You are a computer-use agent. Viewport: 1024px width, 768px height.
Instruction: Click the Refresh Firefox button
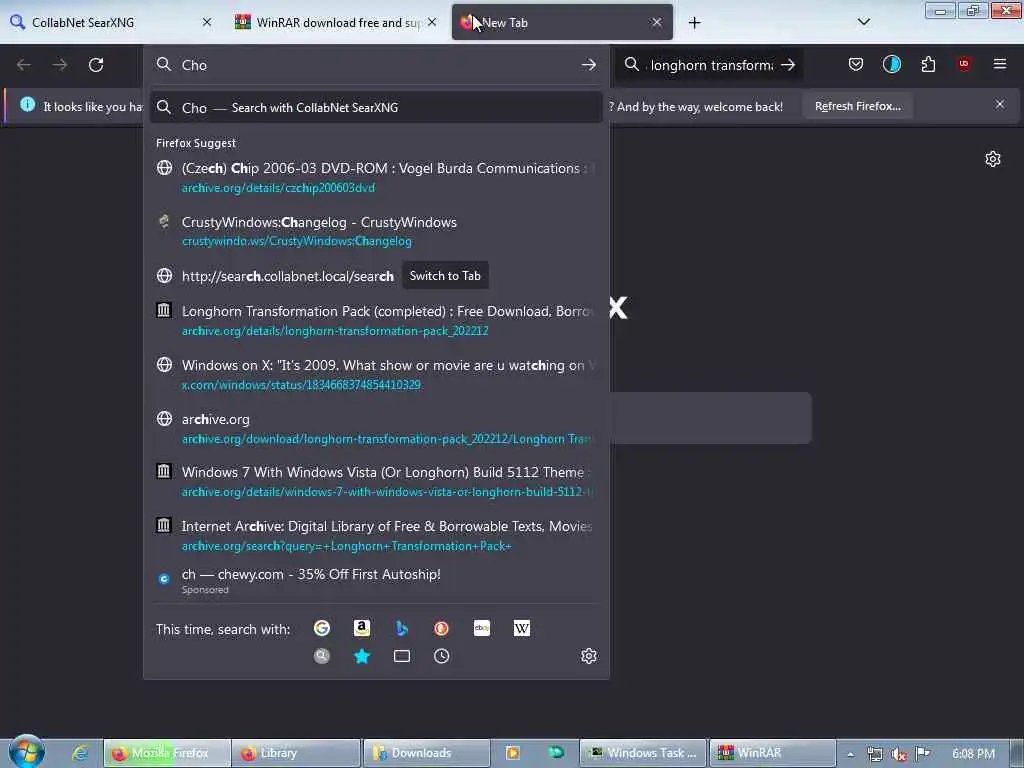click(857, 106)
